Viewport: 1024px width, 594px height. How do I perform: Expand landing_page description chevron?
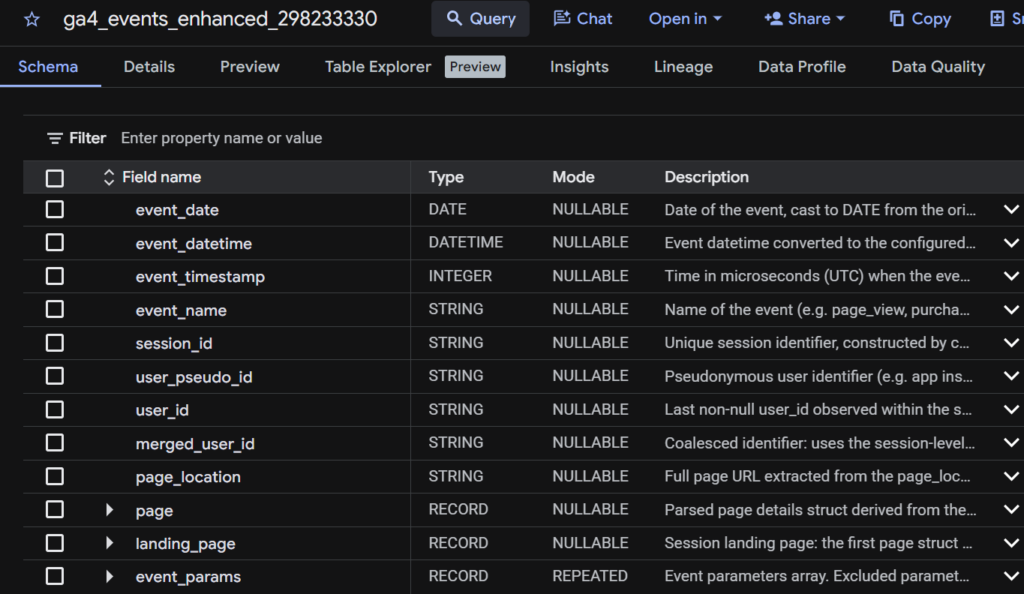1011,543
